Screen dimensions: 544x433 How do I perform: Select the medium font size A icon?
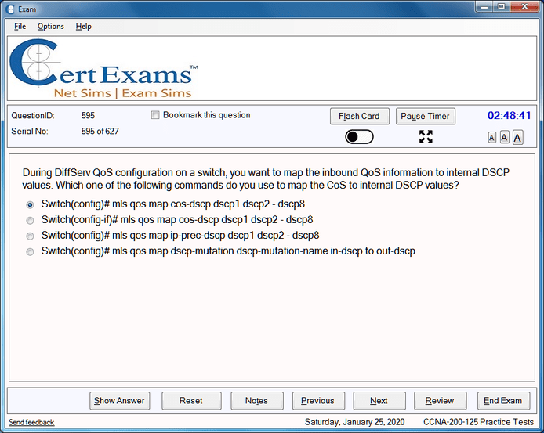pos(504,138)
